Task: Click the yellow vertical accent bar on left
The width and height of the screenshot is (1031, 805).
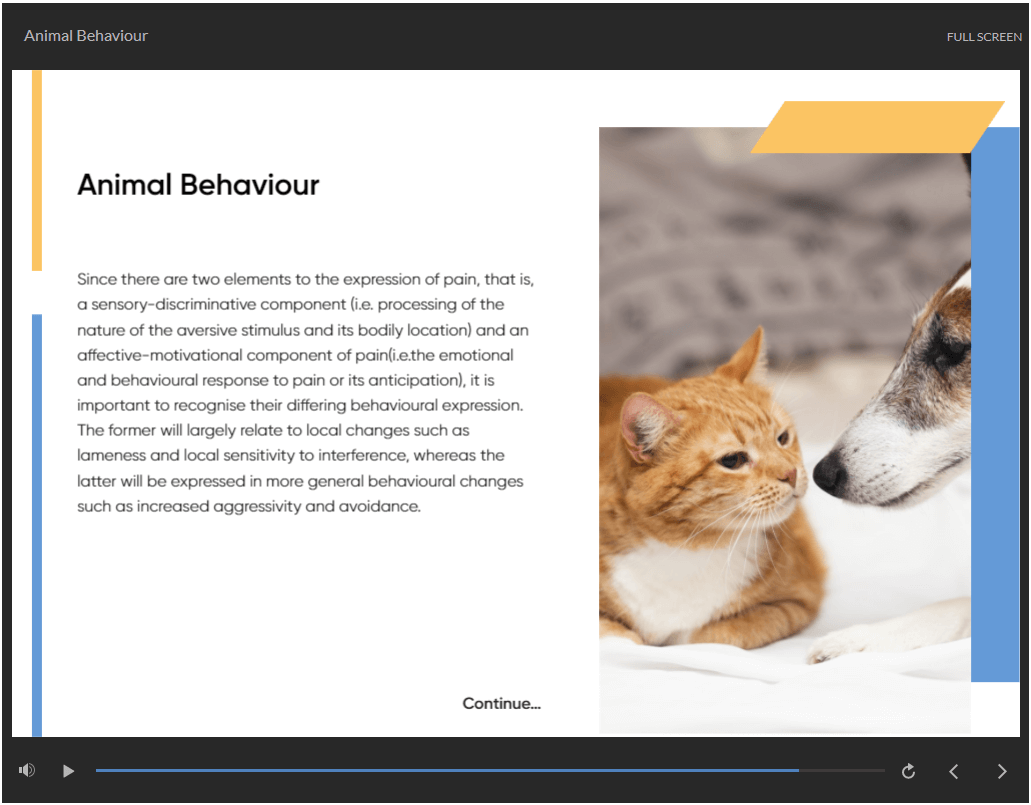Action: pyautogui.click(x=37, y=170)
